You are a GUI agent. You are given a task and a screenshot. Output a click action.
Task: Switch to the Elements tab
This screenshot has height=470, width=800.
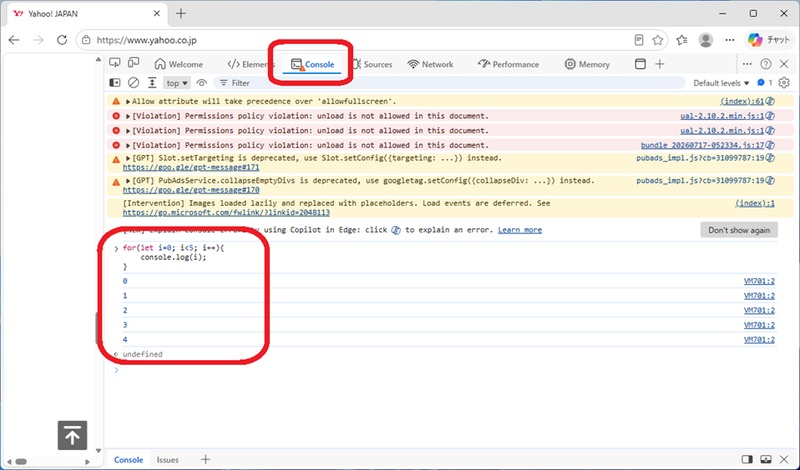coord(251,64)
